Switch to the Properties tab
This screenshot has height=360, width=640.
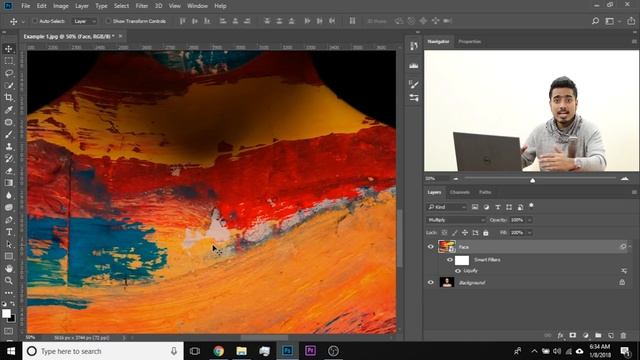(469, 42)
